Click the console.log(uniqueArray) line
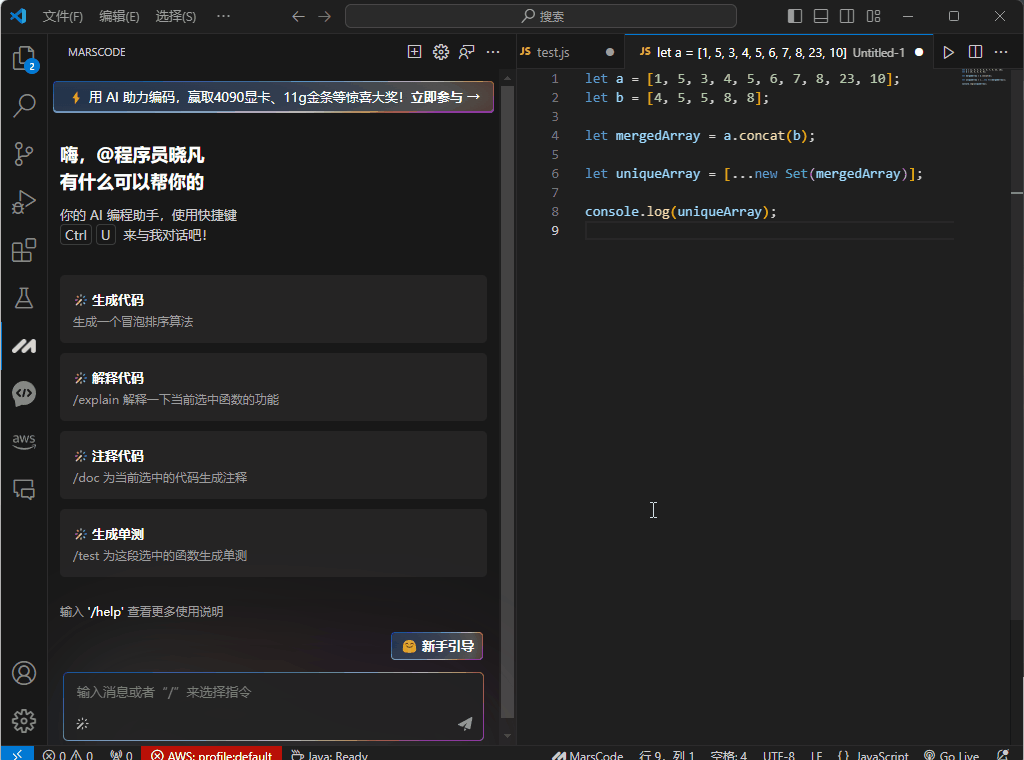The width and height of the screenshot is (1024, 760). click(x=680, y=212)
